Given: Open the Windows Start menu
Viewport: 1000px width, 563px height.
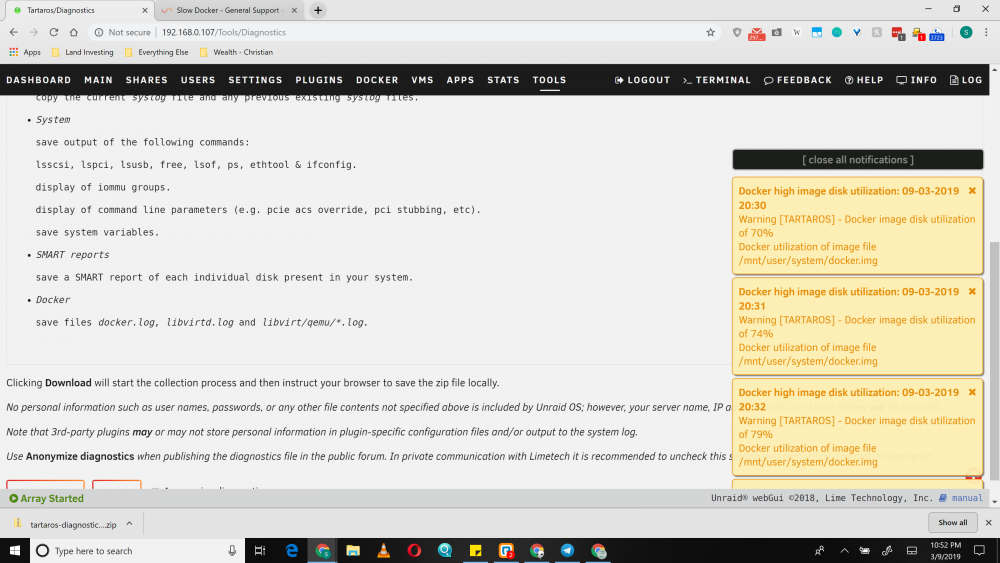Looking at the screenshot, I should pos(15,550).
